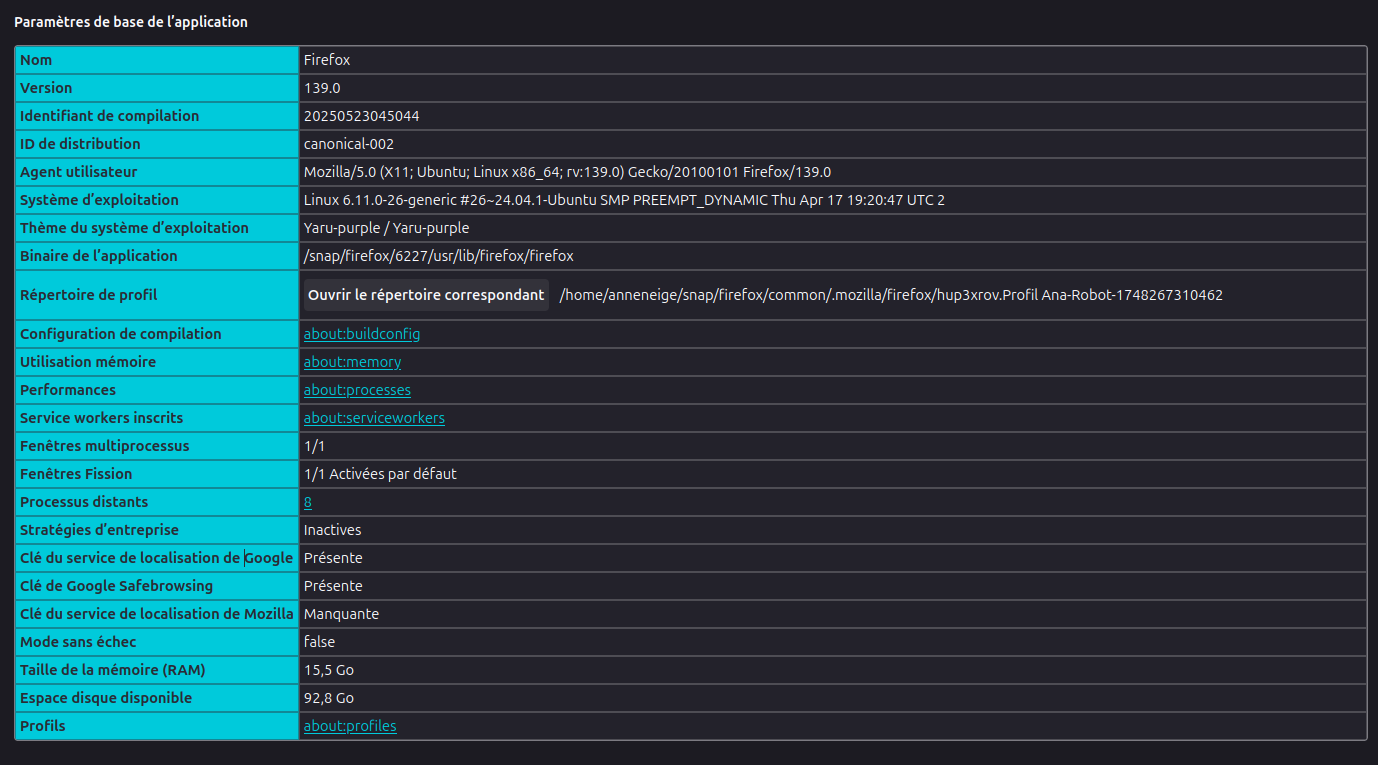Click the 'Répertoire de profil' label

tap(89, 295)
